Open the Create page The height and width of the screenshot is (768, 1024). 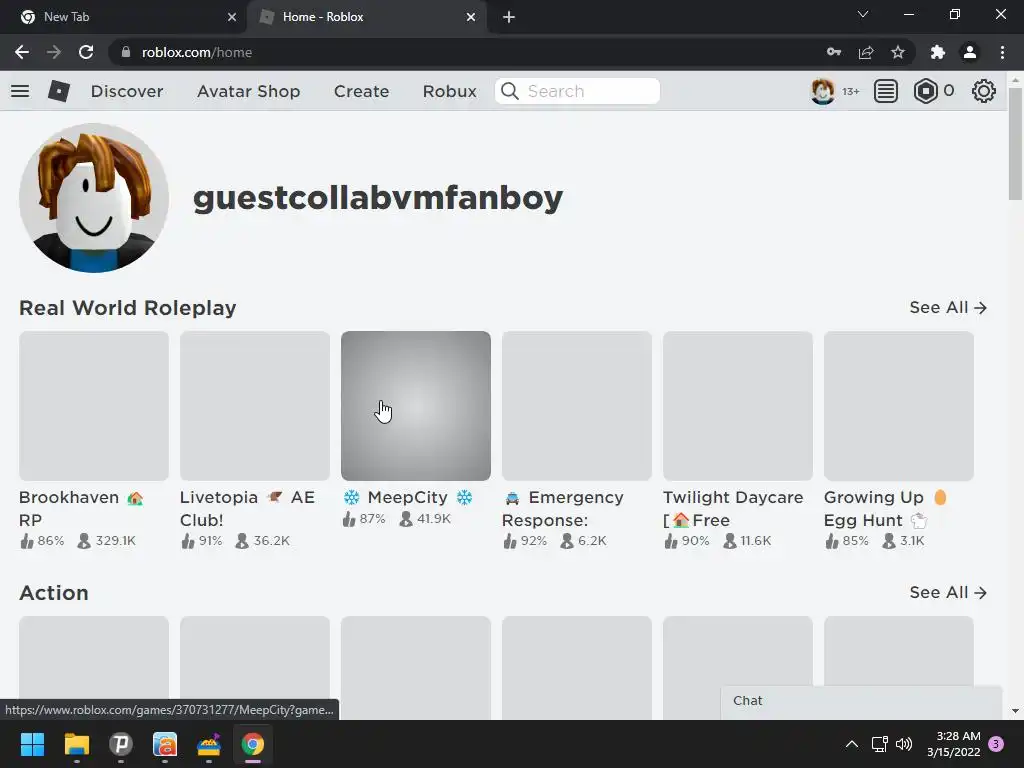point(361,91)
